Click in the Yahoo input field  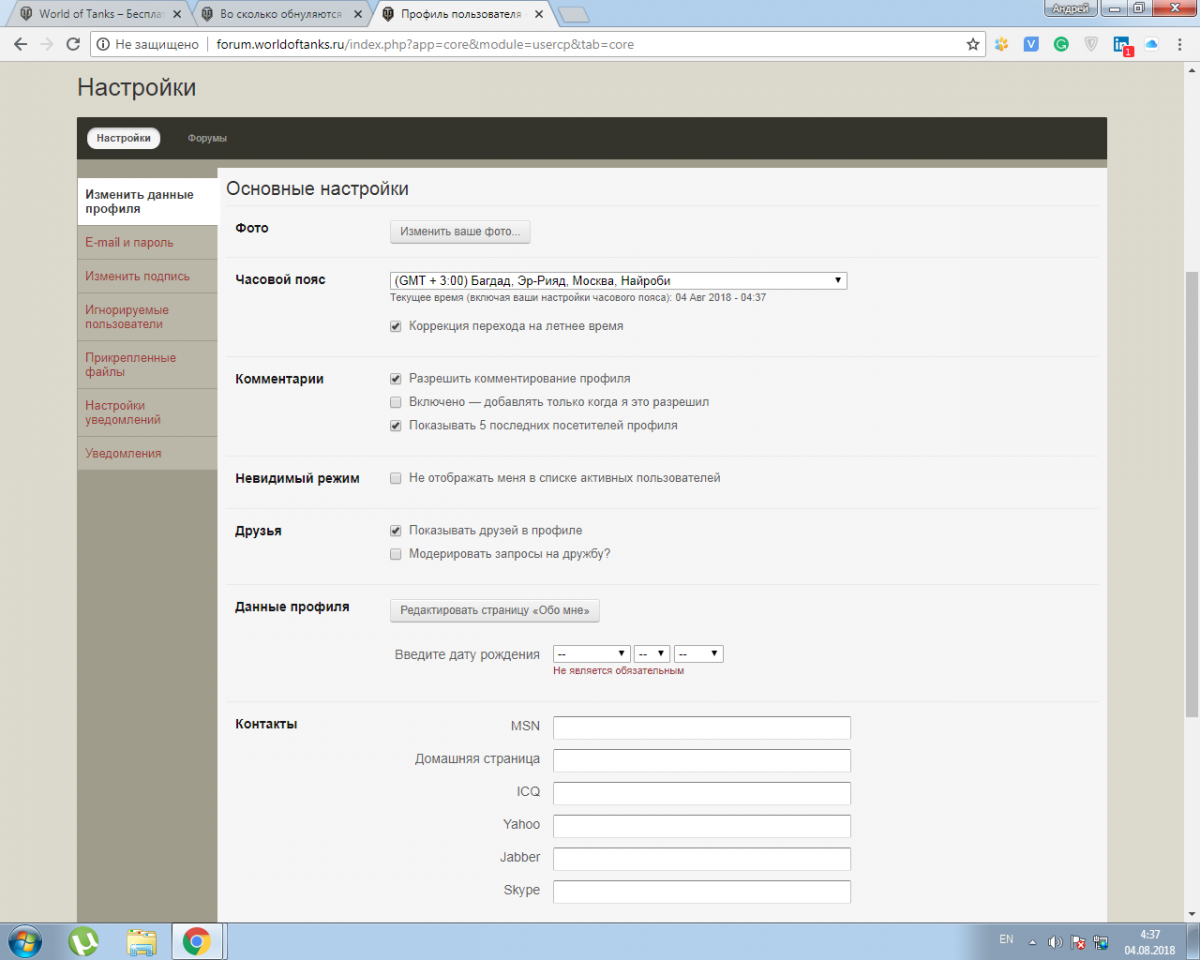pos(702,826)
